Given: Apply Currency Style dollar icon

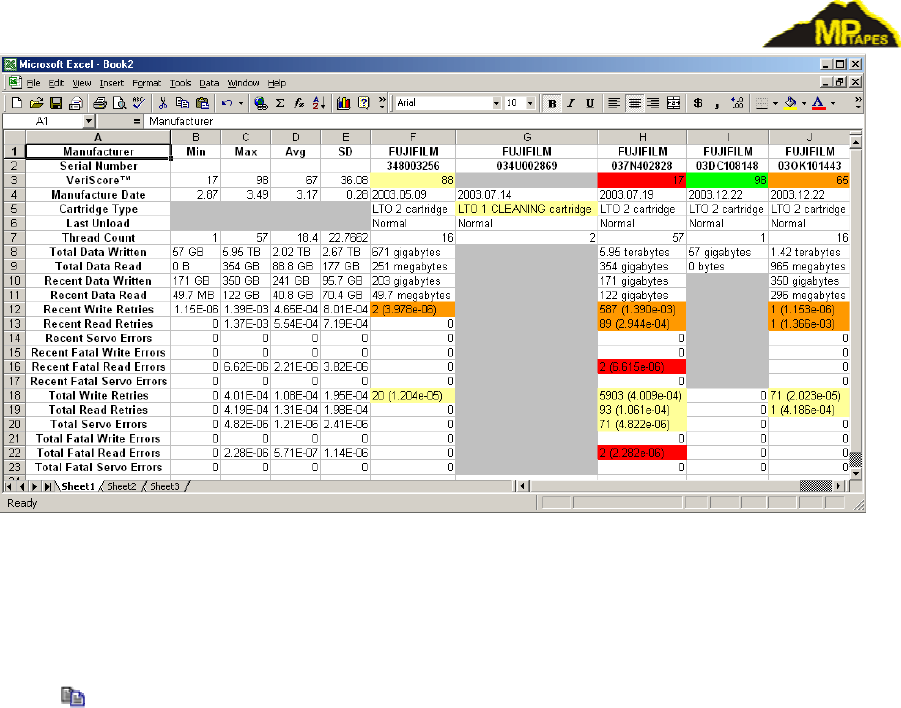Looking at the screenshot, I should (698, 103).
